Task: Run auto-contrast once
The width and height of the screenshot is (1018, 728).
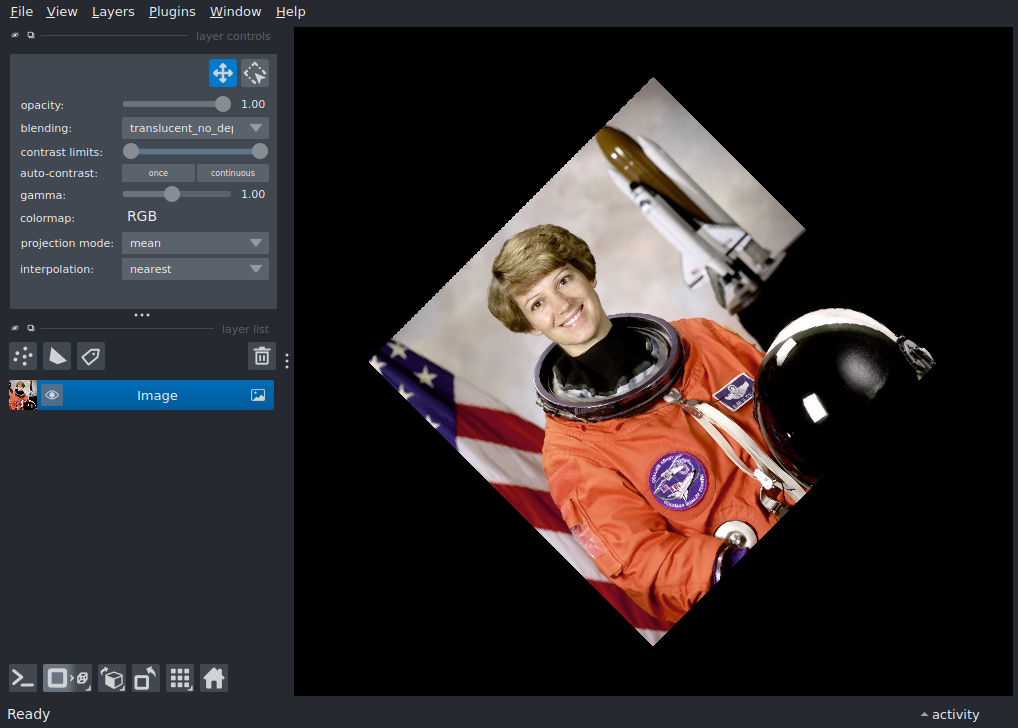Action: pos(158,172)
